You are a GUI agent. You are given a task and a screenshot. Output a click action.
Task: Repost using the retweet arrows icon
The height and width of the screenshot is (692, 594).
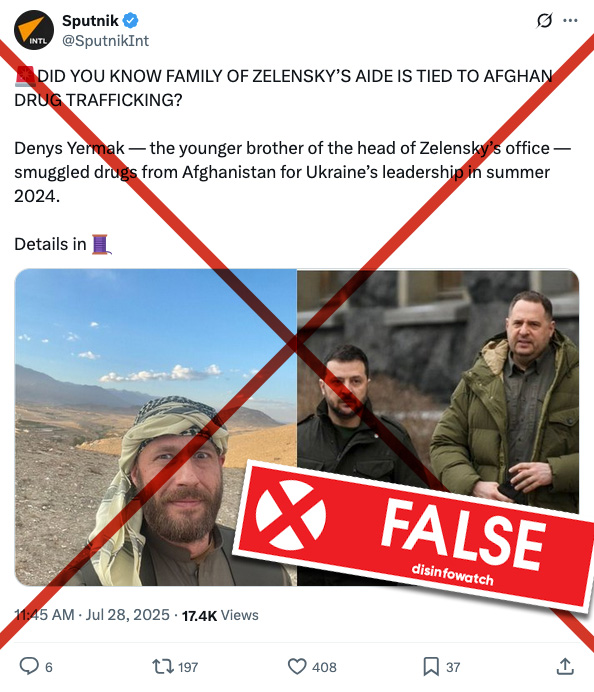tap(163, 666)
